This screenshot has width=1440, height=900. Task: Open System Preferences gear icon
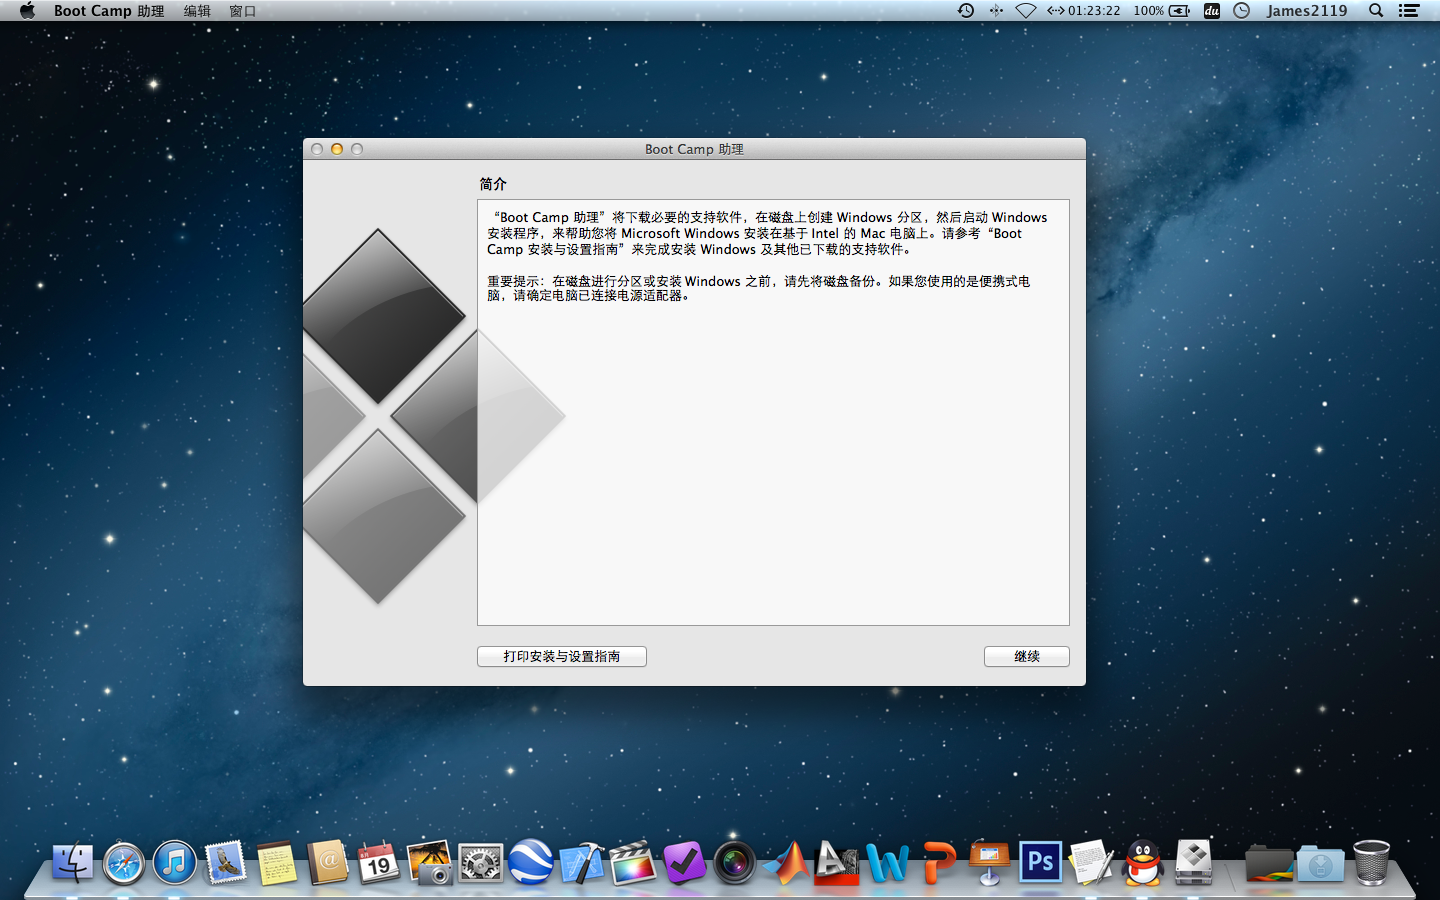(481, 863)
